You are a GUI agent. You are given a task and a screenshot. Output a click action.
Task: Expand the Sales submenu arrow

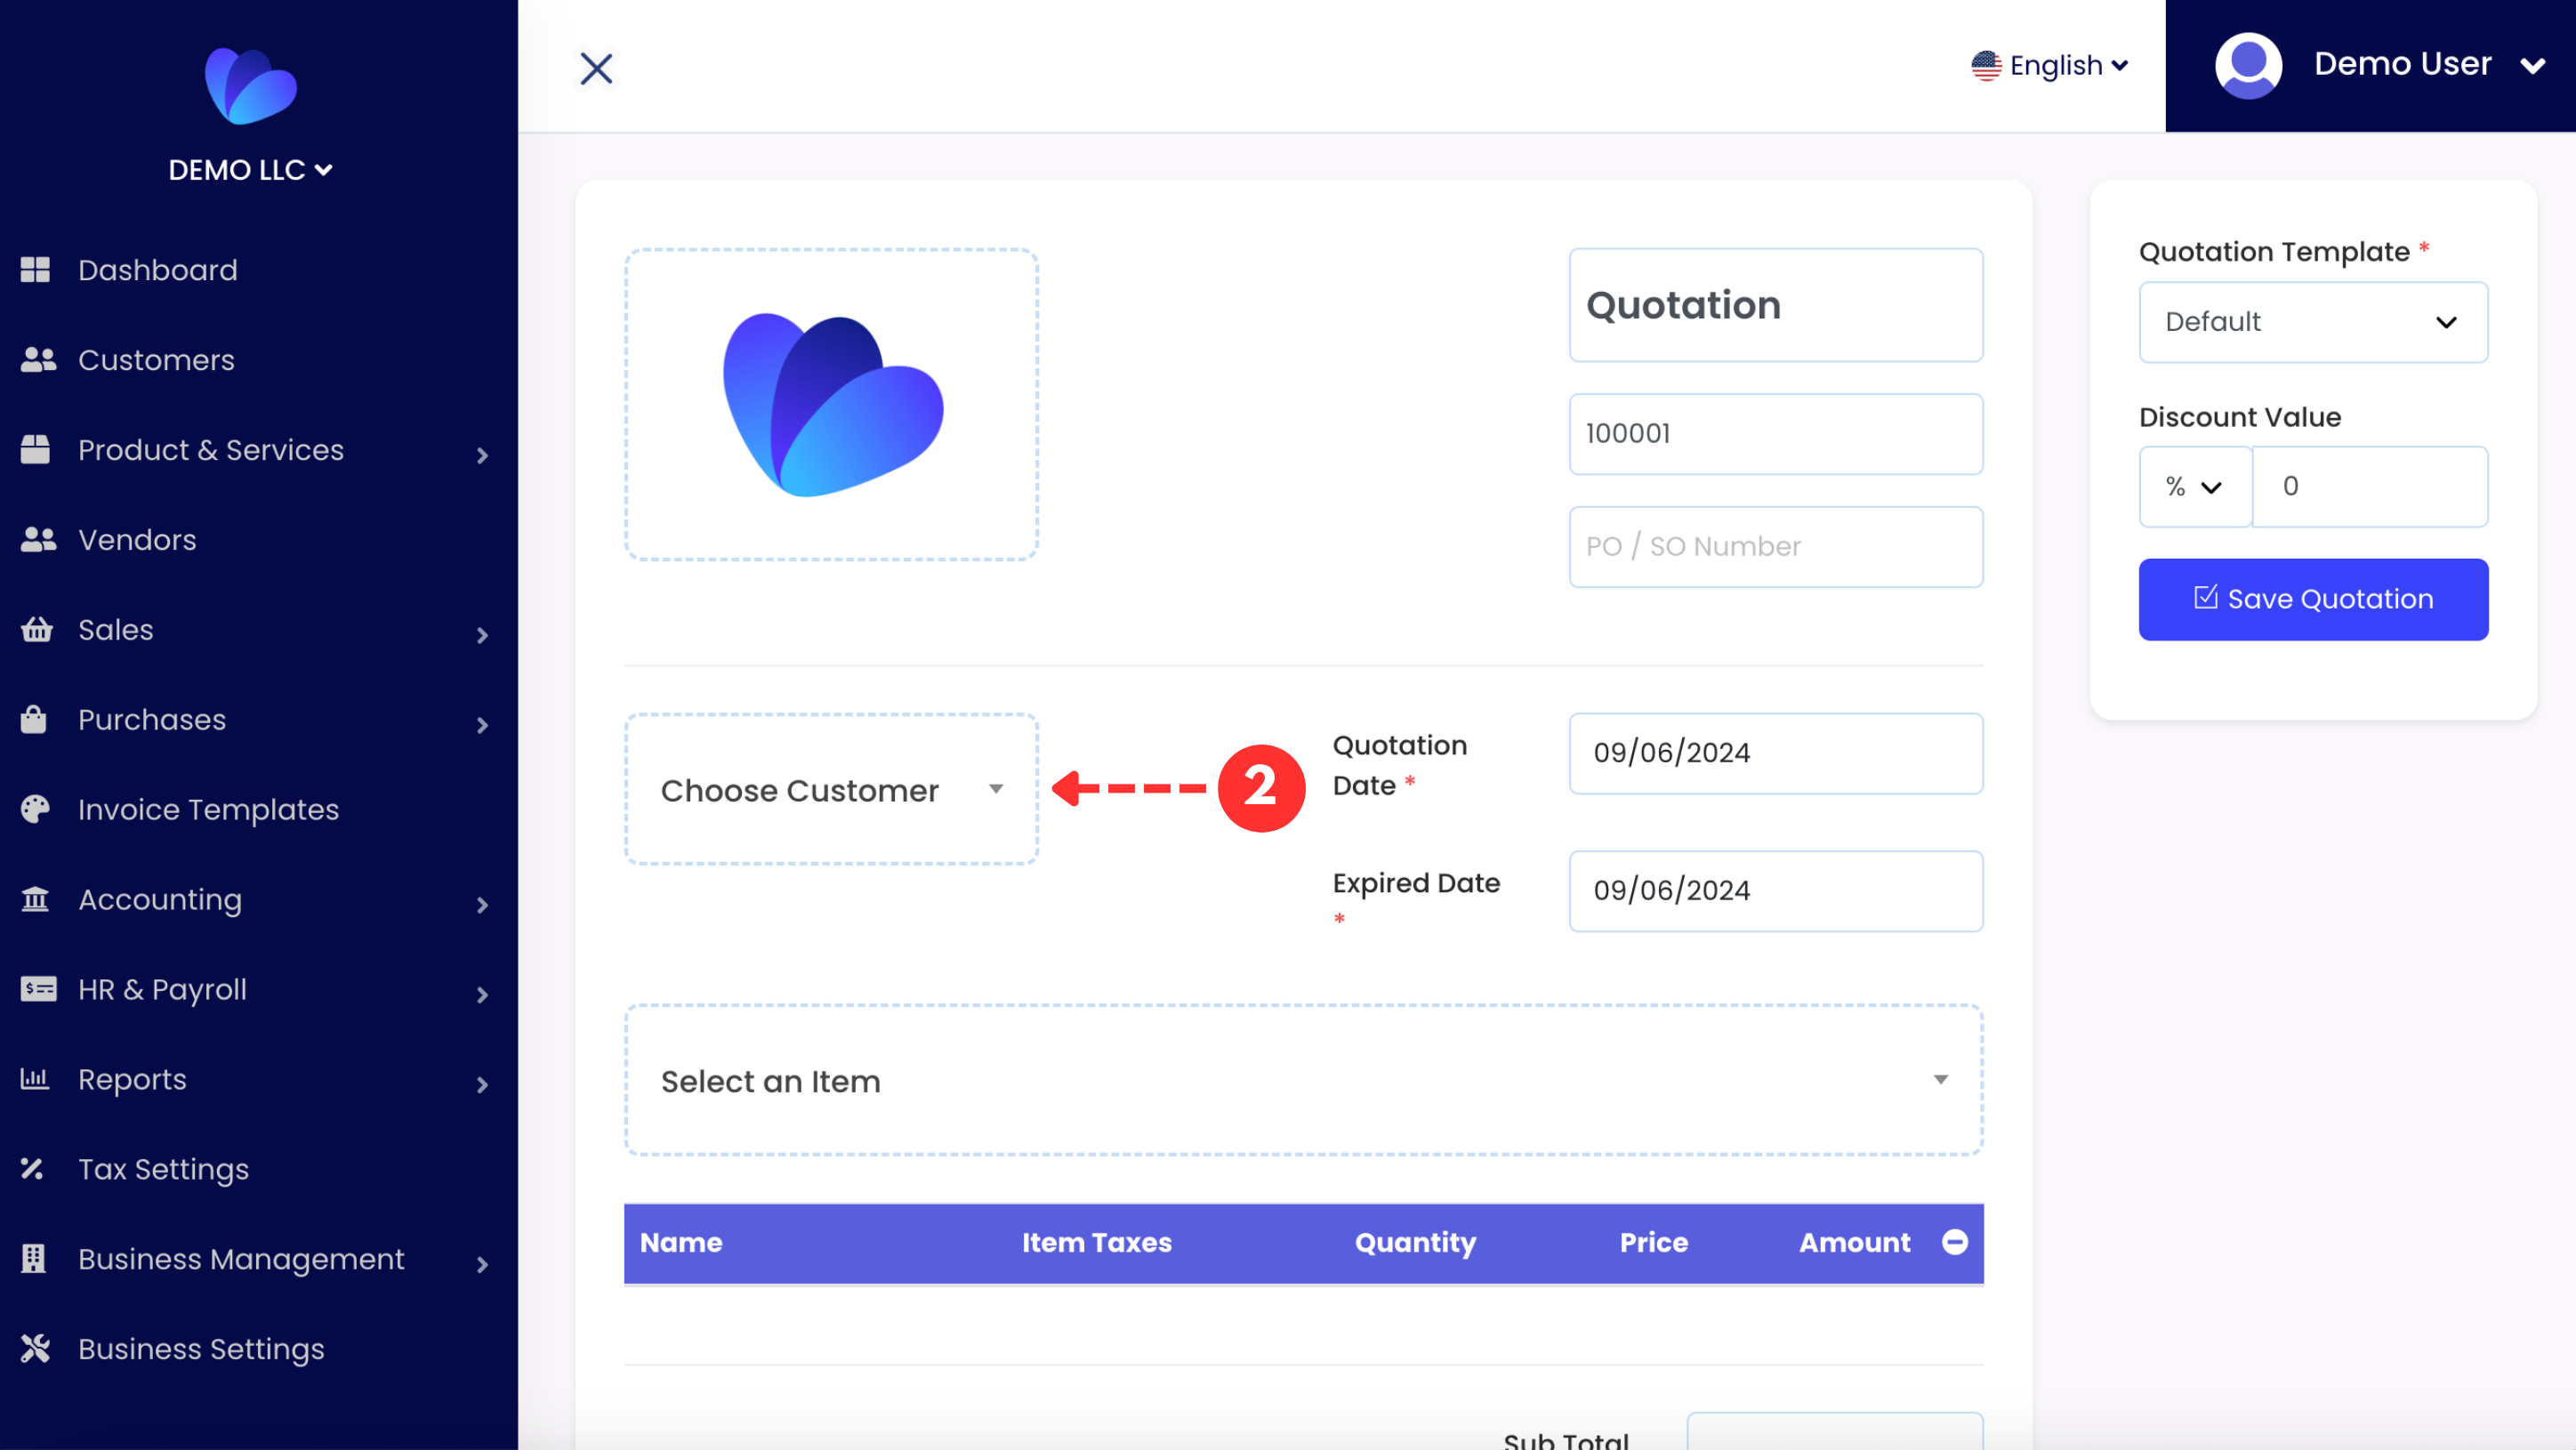coord(483,636)
